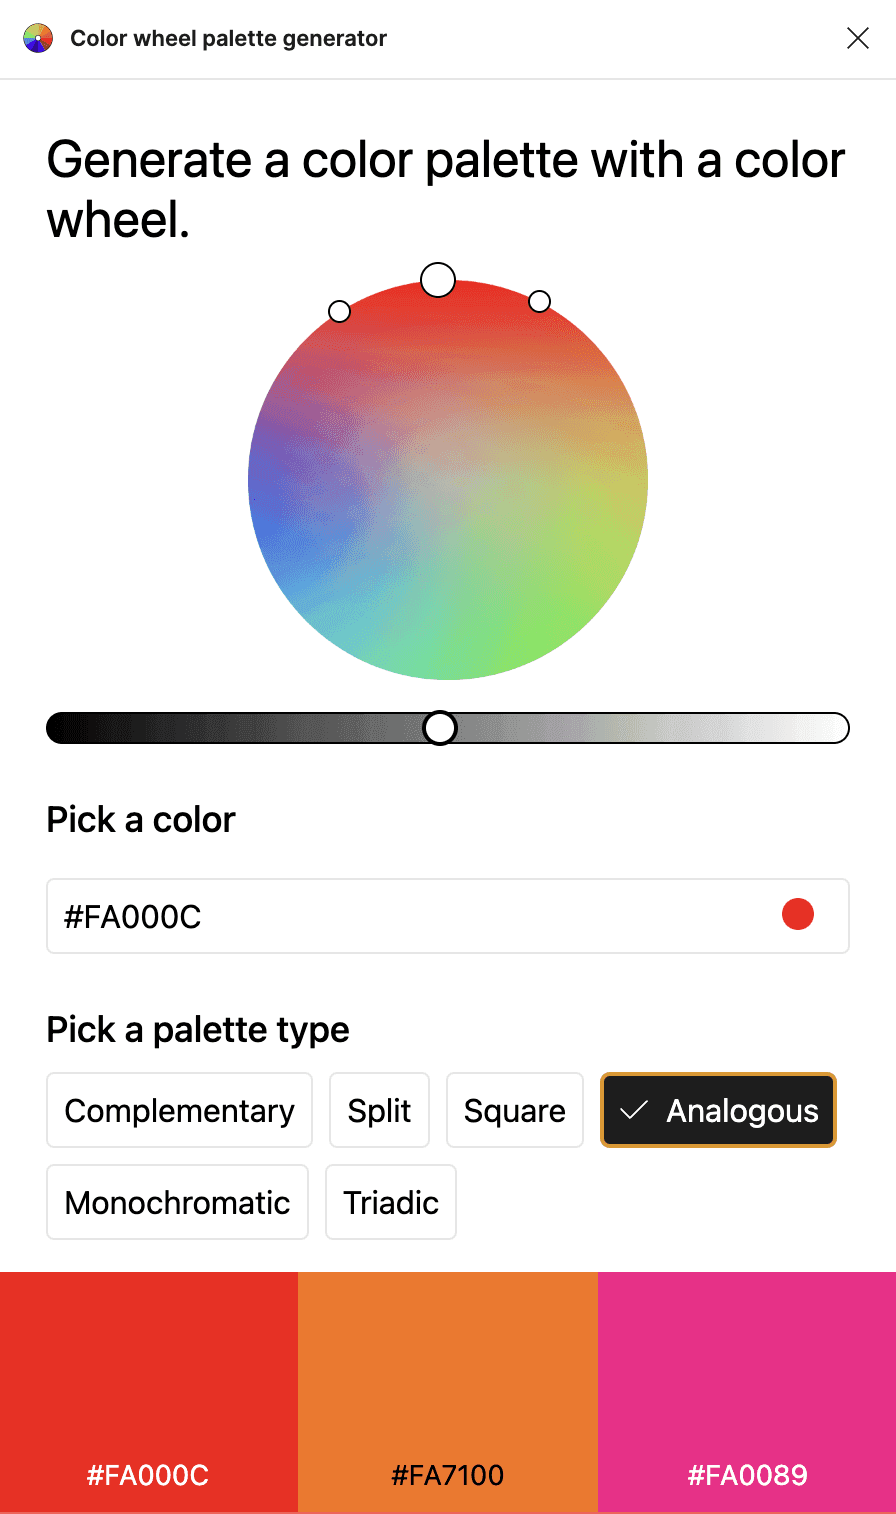Click the checkmark icon on Analogous

point(632,1110)
